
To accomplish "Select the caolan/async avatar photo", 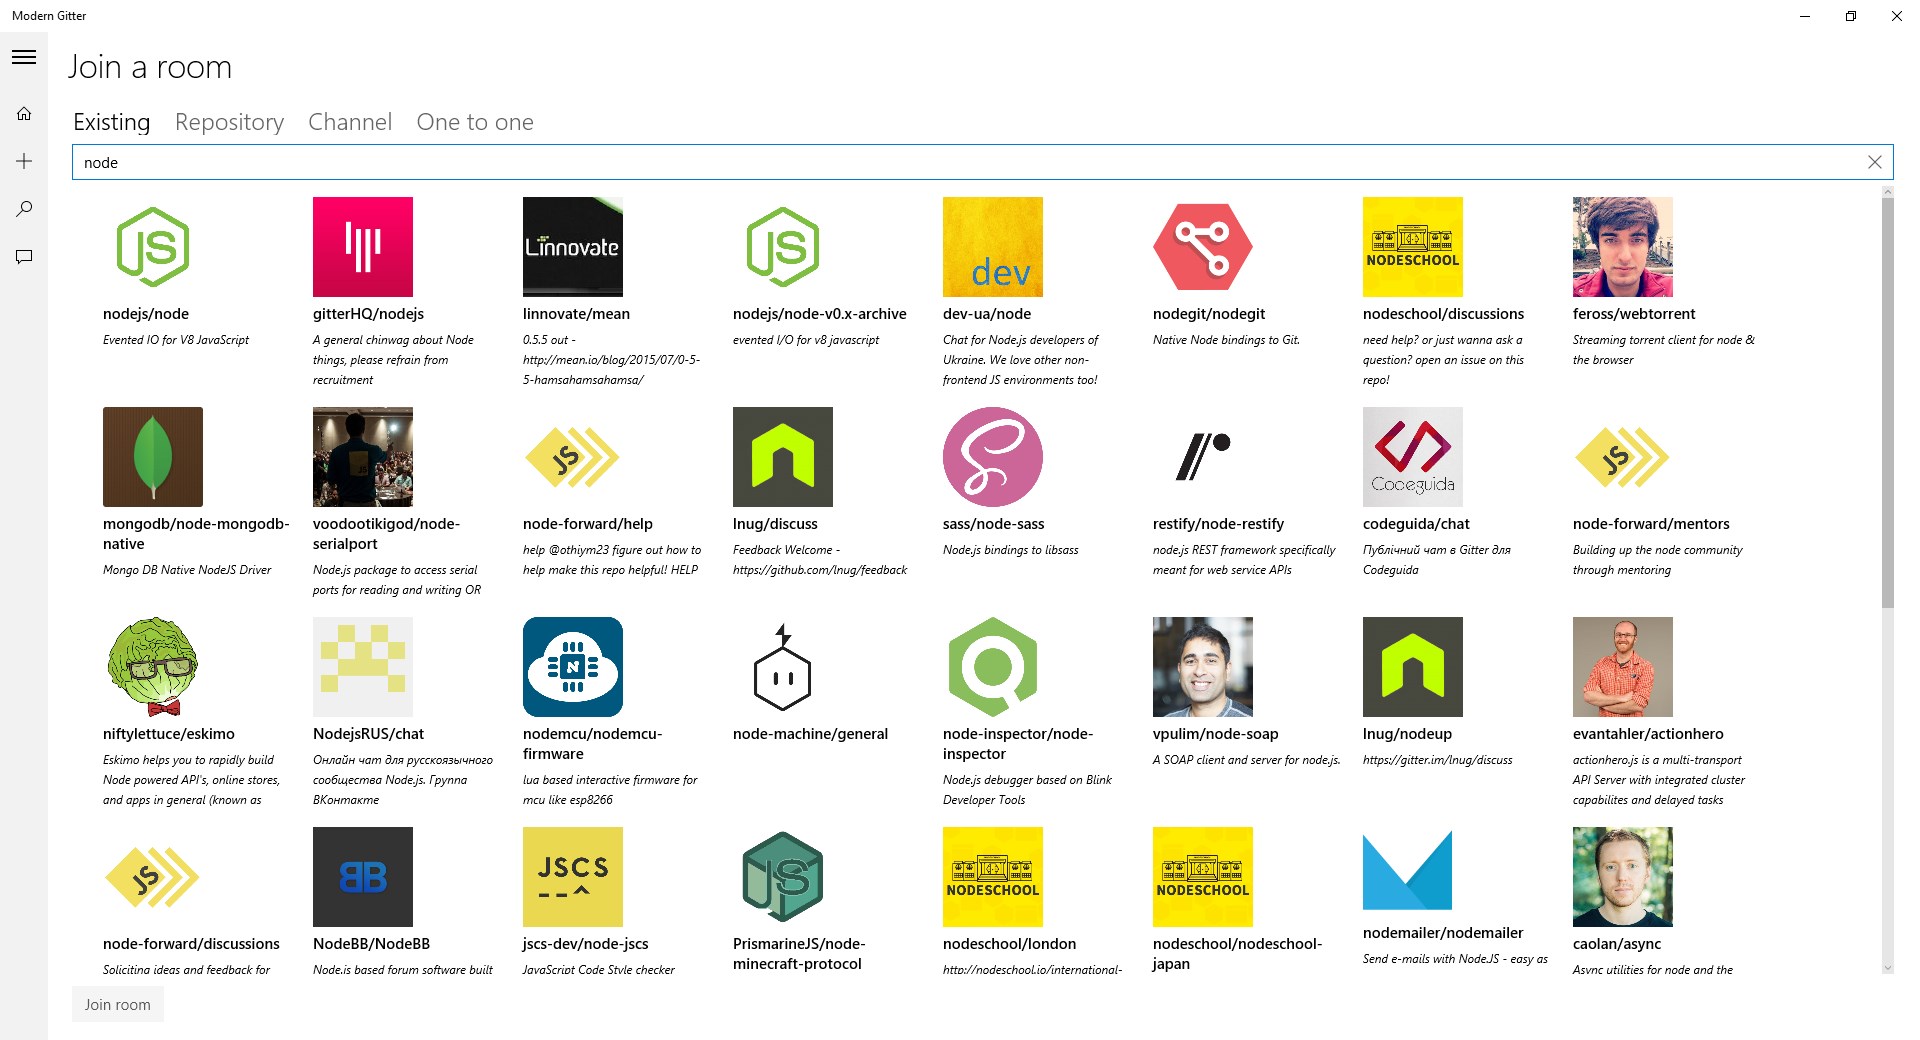I will (x=1623, y=877).
